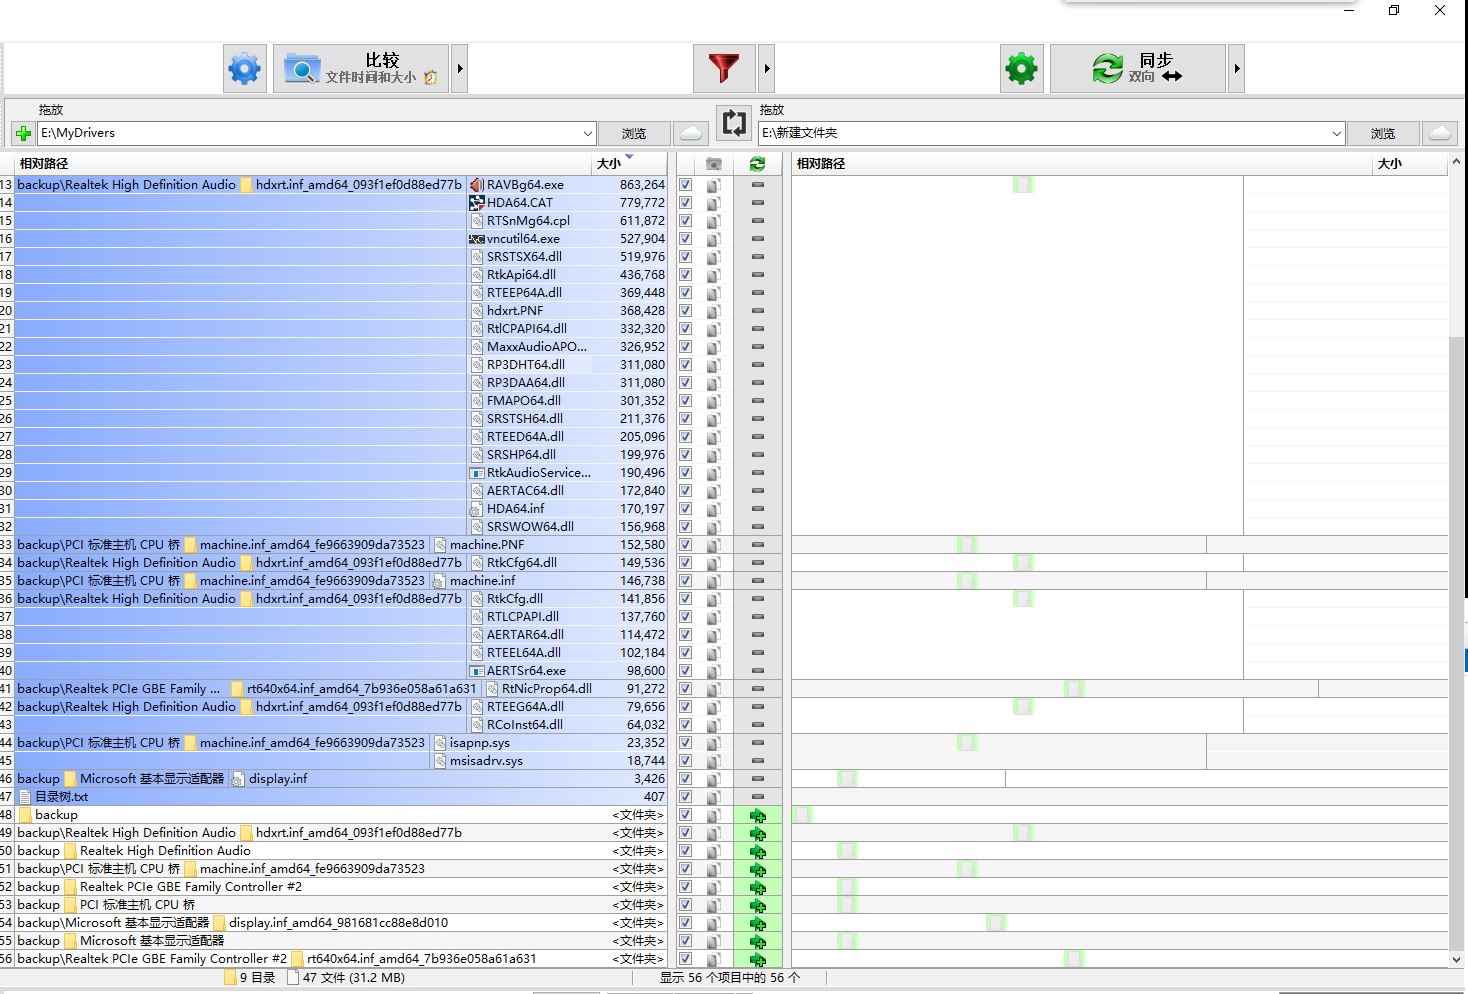Sort by category using the middle camera header icon
Image resolution: width=1468 pixels, height=994 pixels.
713,164
